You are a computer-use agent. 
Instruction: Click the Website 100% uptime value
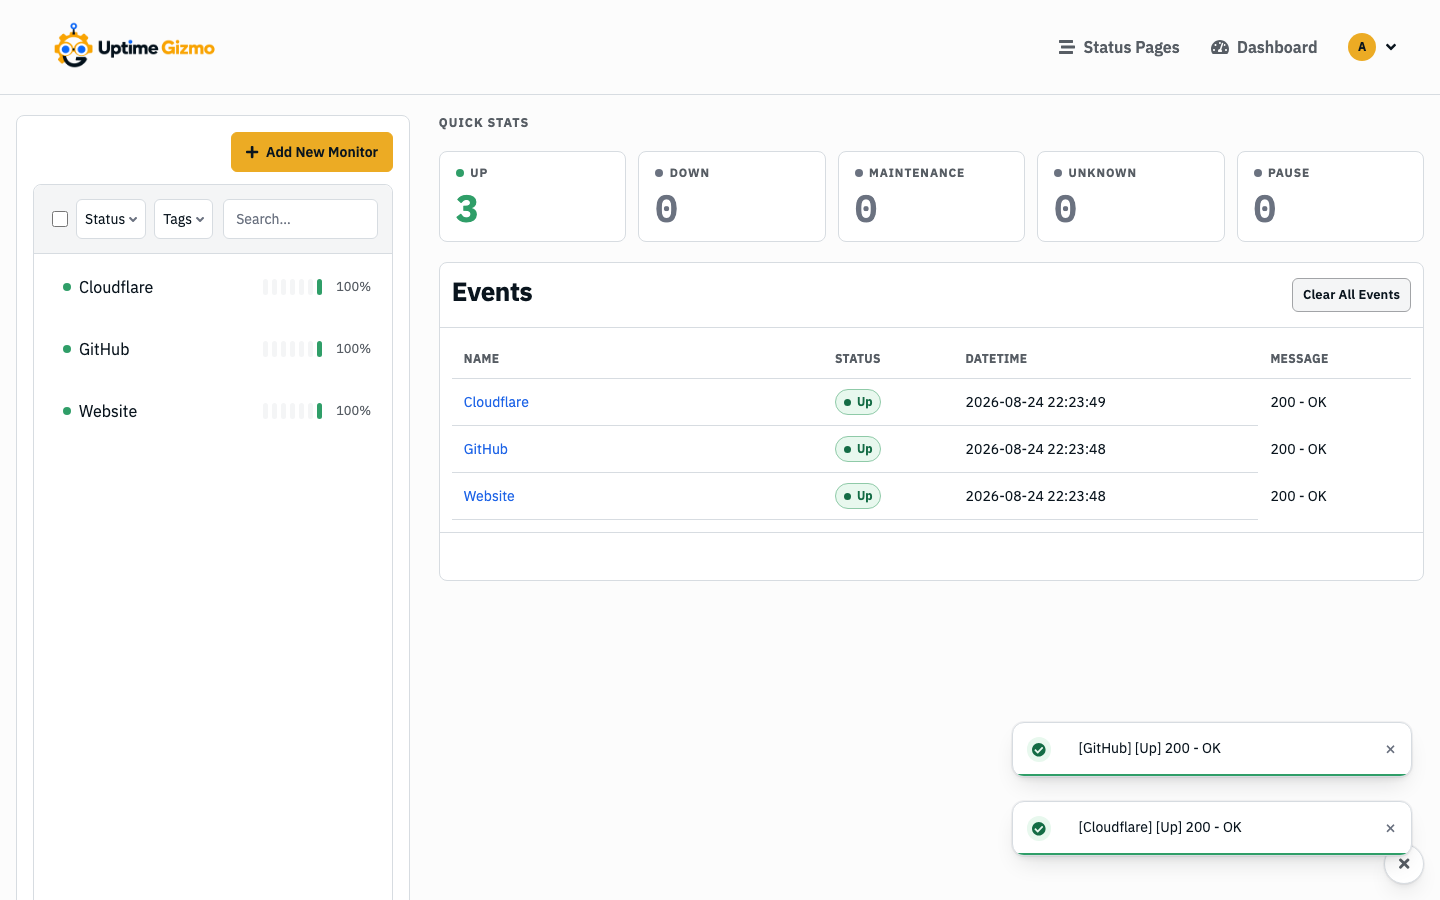[353, 411]
